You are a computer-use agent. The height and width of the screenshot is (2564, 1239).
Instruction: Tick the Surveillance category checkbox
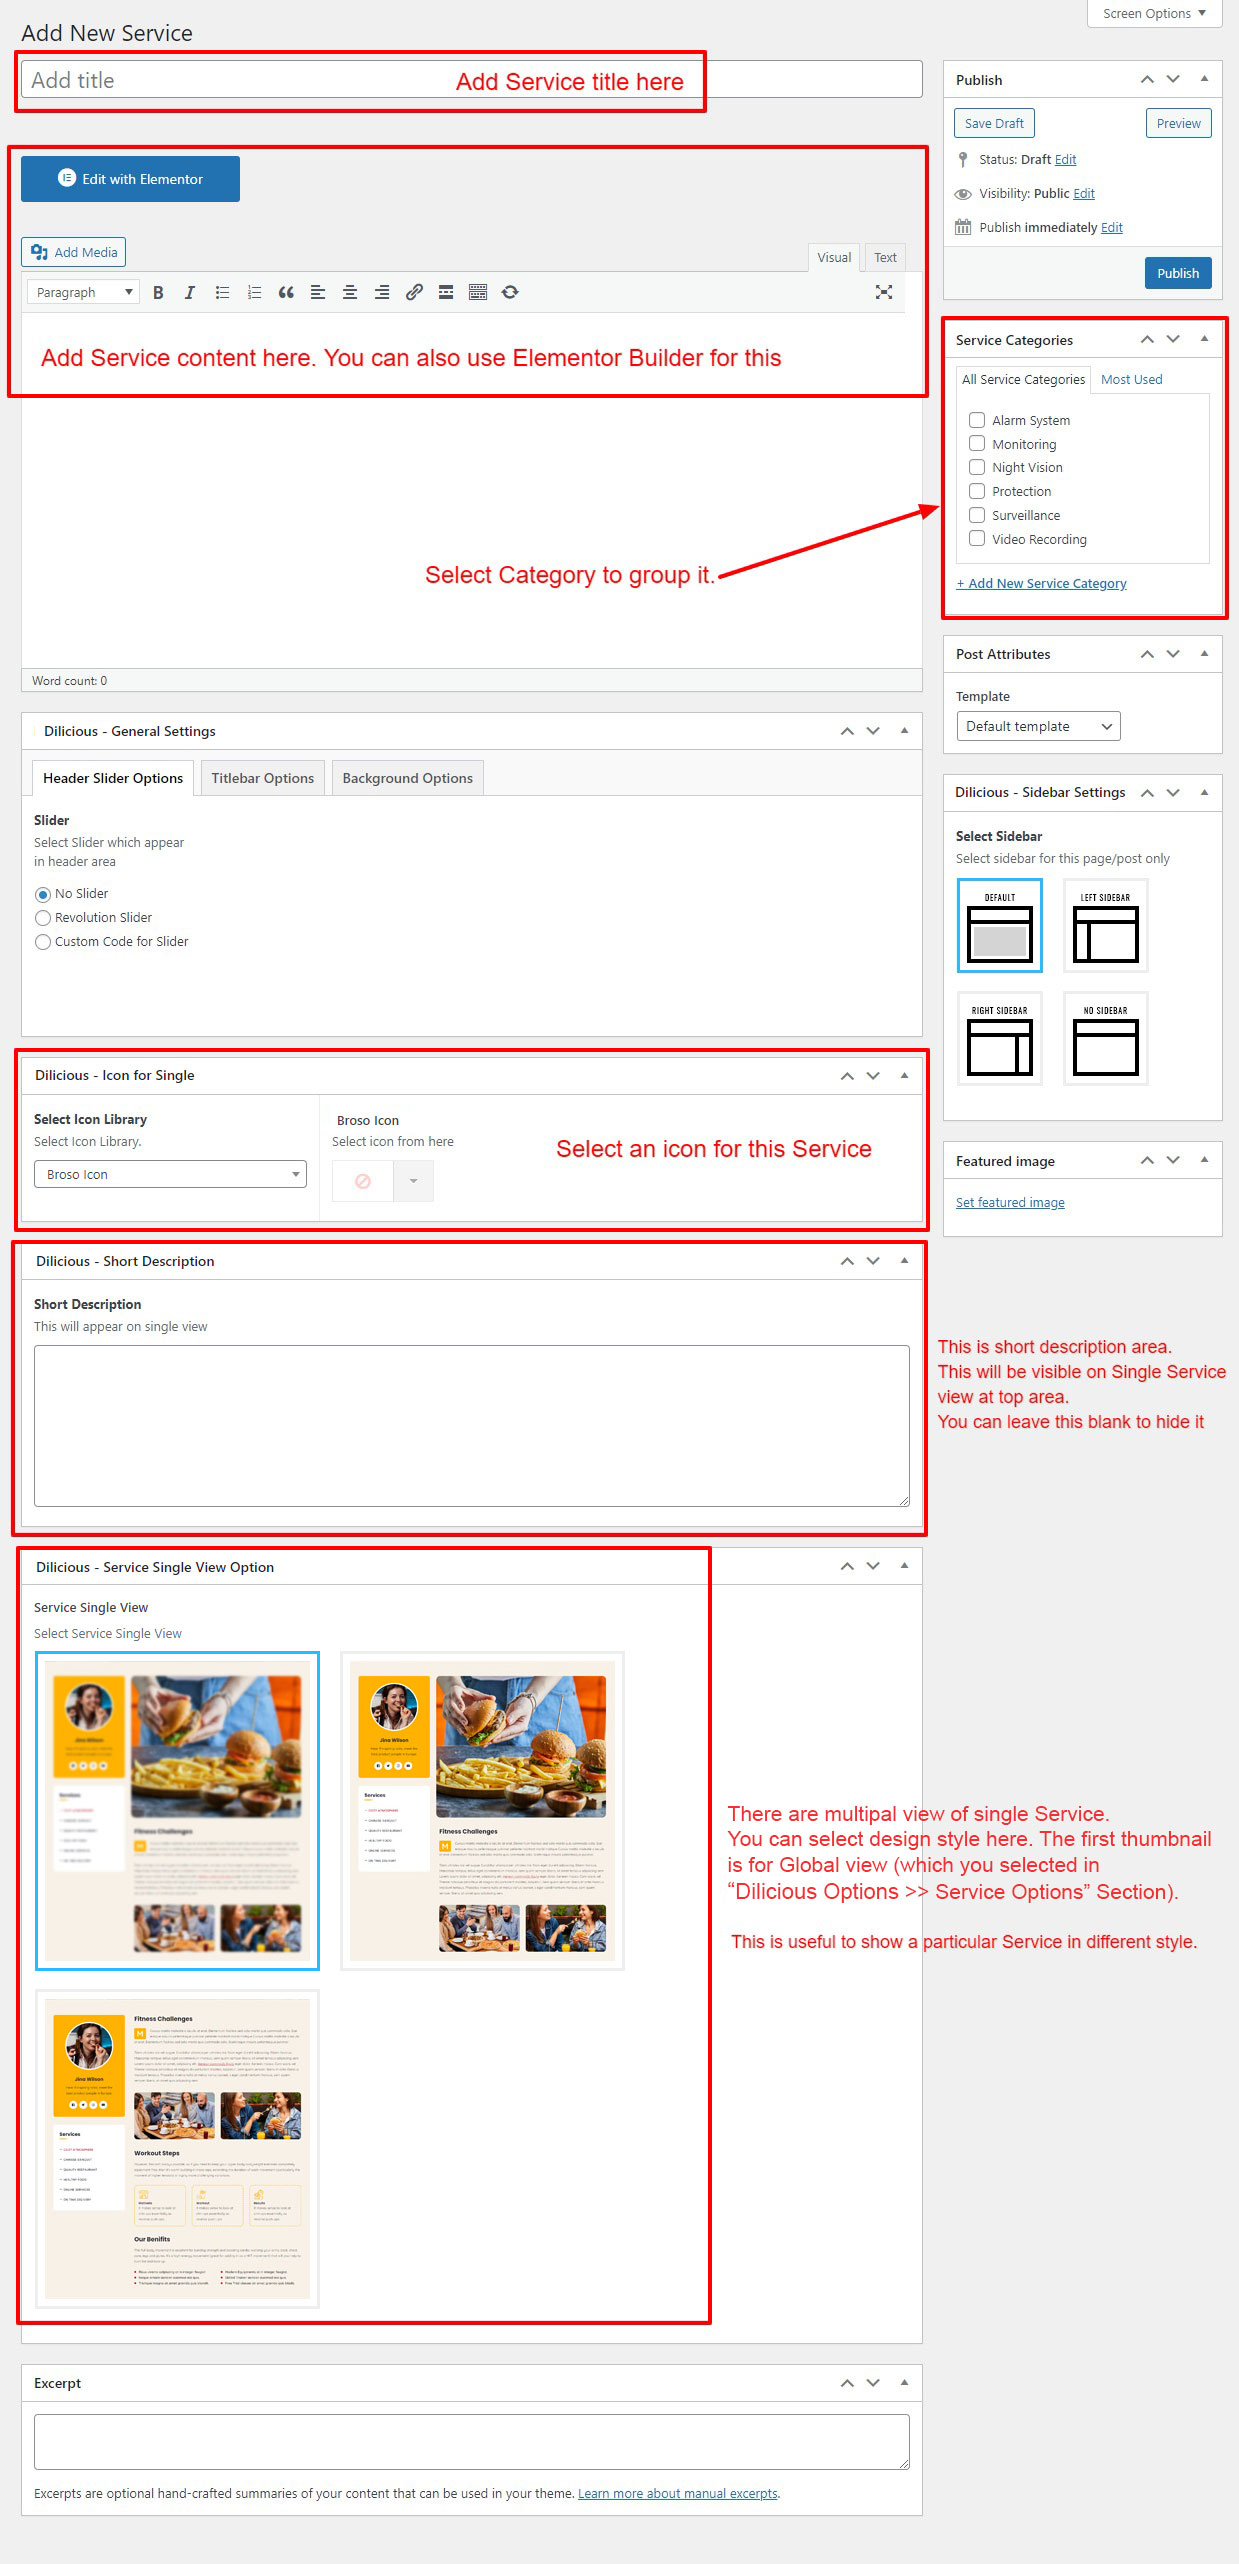click(x=977, y=515)
